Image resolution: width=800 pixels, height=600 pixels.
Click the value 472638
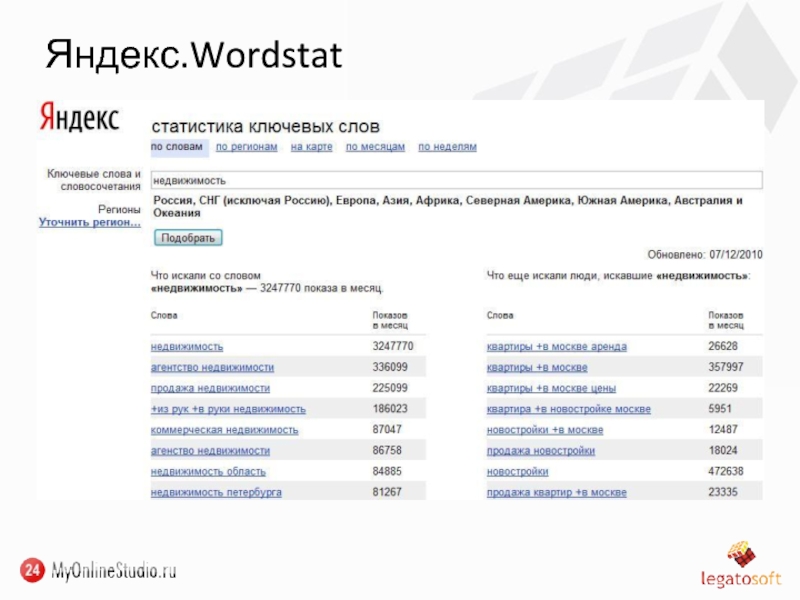click(x=726, y=471)
